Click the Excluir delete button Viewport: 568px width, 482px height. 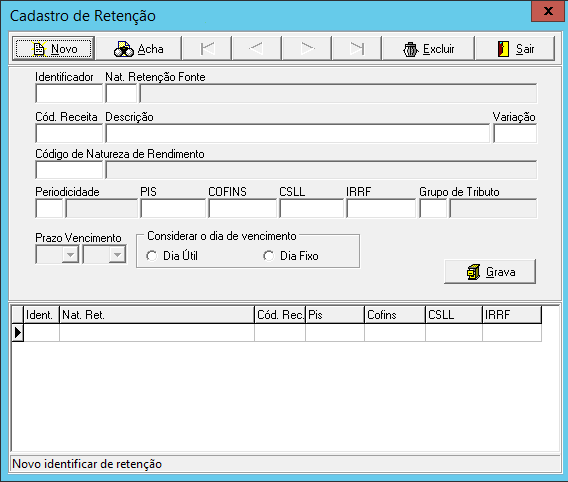tap(429, 48)
